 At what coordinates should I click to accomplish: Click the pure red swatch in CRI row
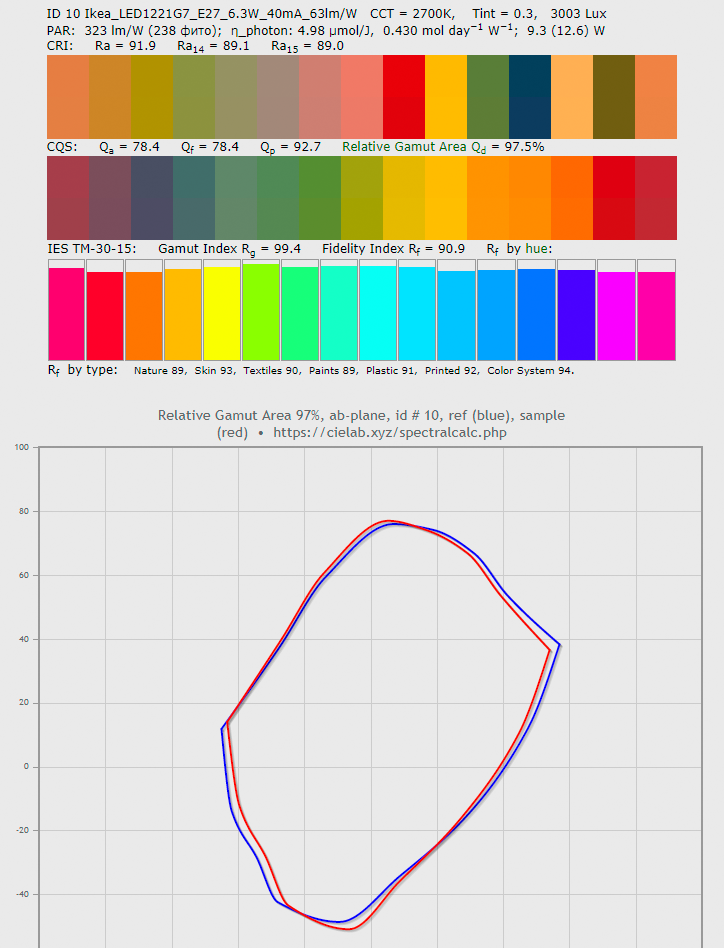click(x=403, y=96)
